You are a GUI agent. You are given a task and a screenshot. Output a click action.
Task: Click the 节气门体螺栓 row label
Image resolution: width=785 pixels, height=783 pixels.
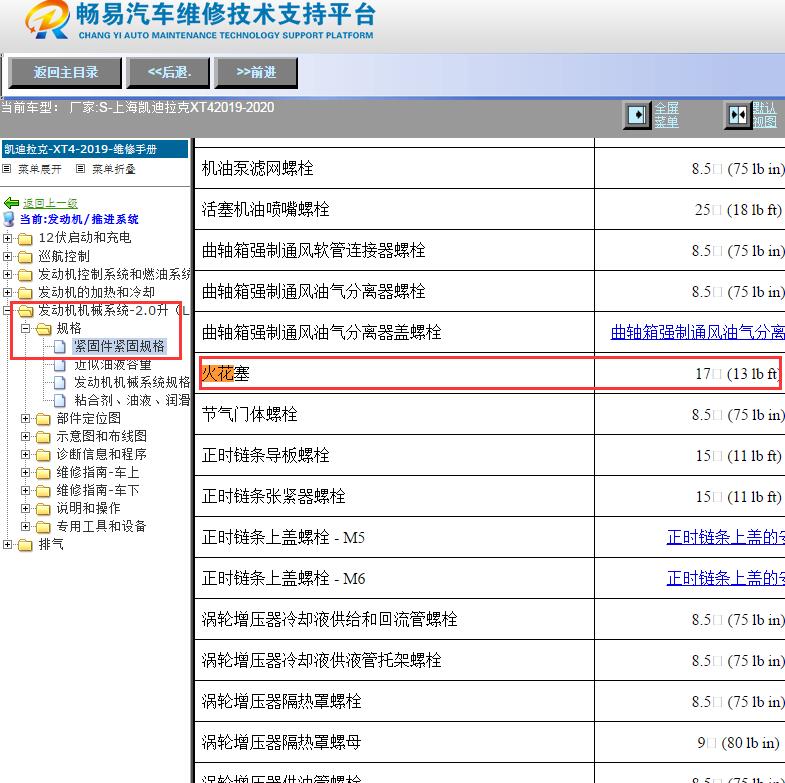point(249,415)
